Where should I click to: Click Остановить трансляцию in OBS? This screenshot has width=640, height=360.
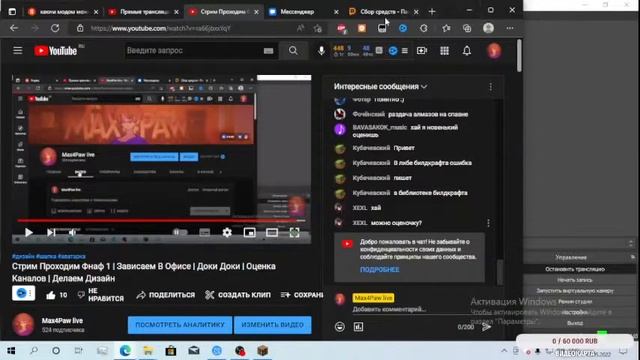pyautogui.click(x=575, y=269)
